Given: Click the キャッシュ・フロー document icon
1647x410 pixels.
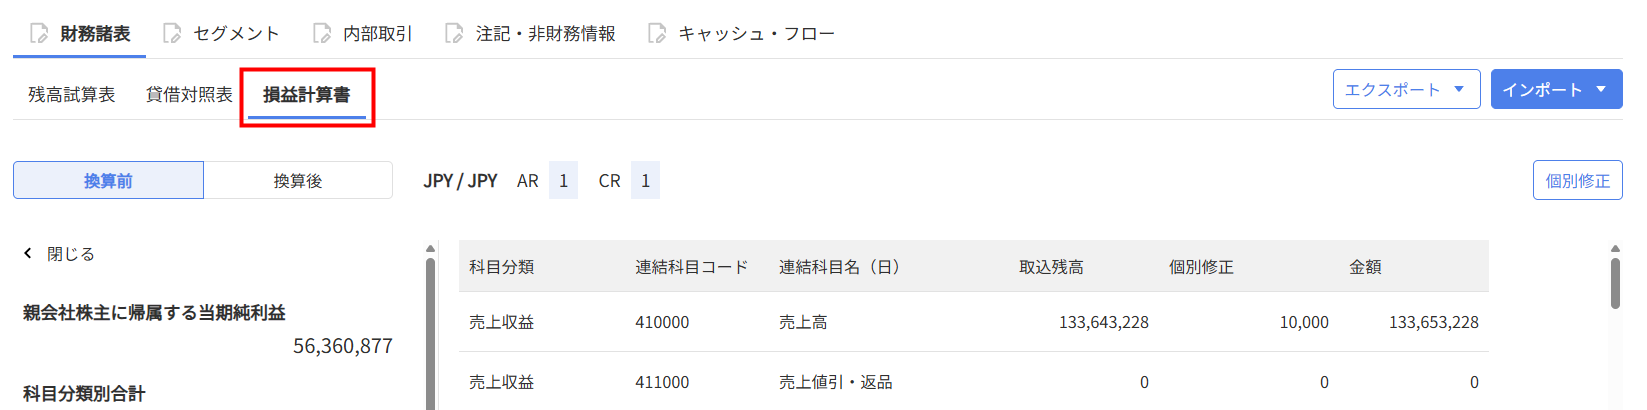Looking at the screenshot, I should coord(657,34).
